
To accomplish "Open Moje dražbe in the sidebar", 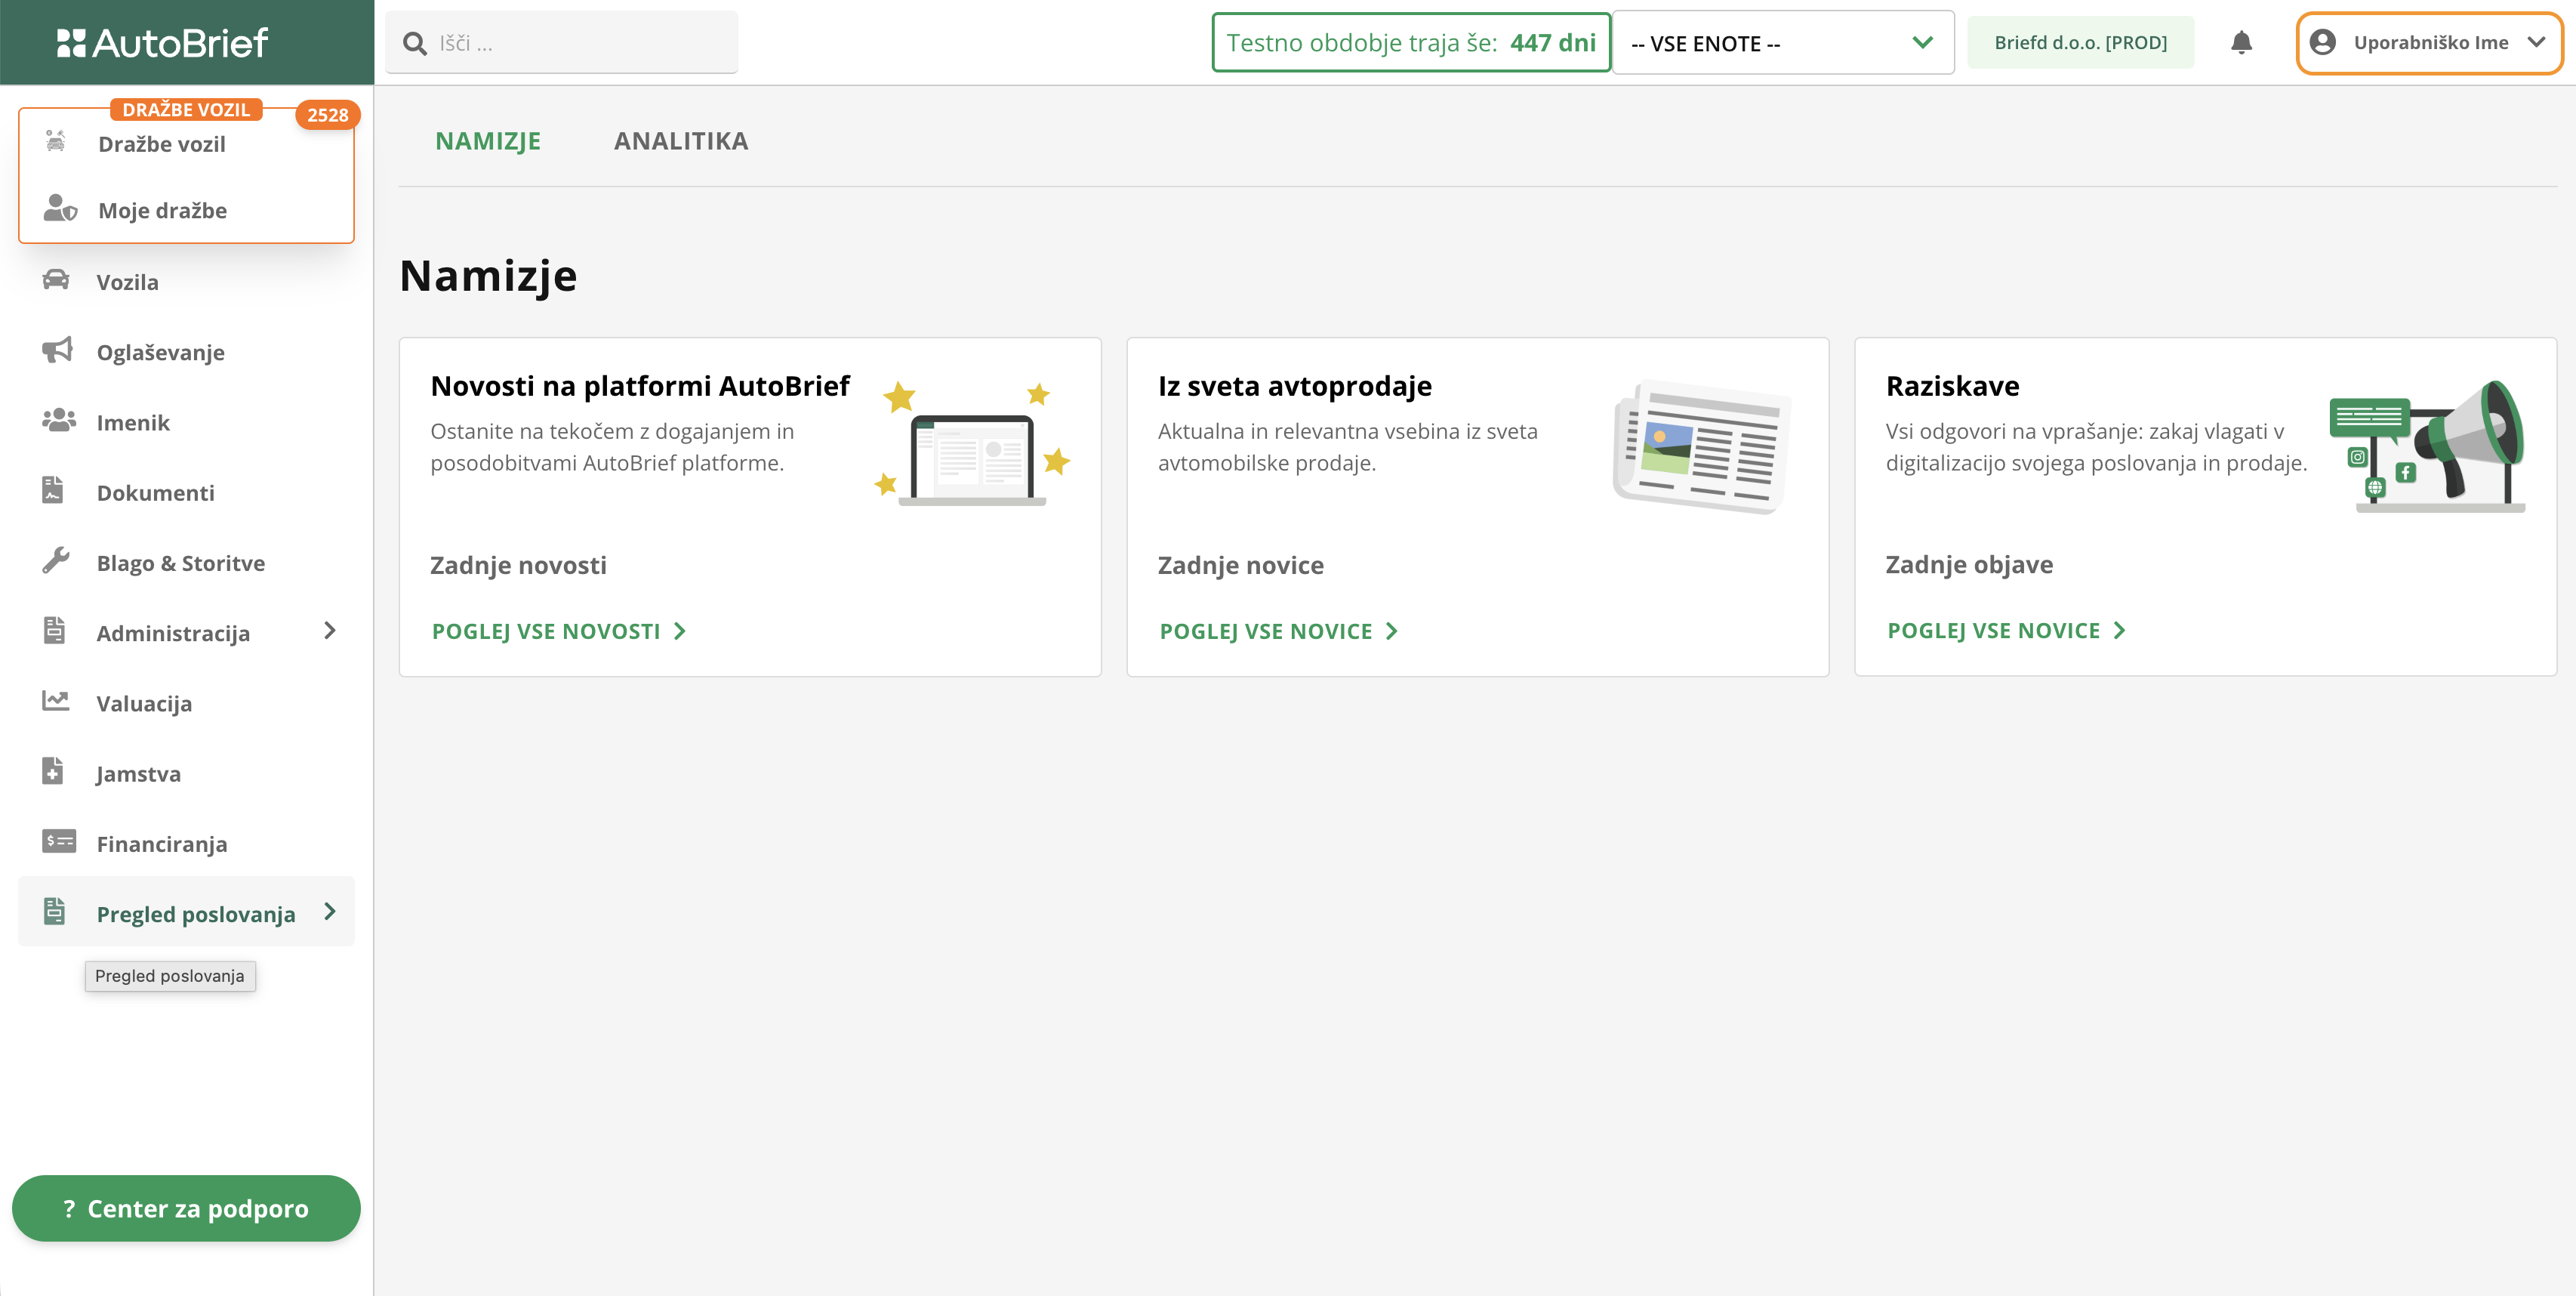I will click(162, 210).
